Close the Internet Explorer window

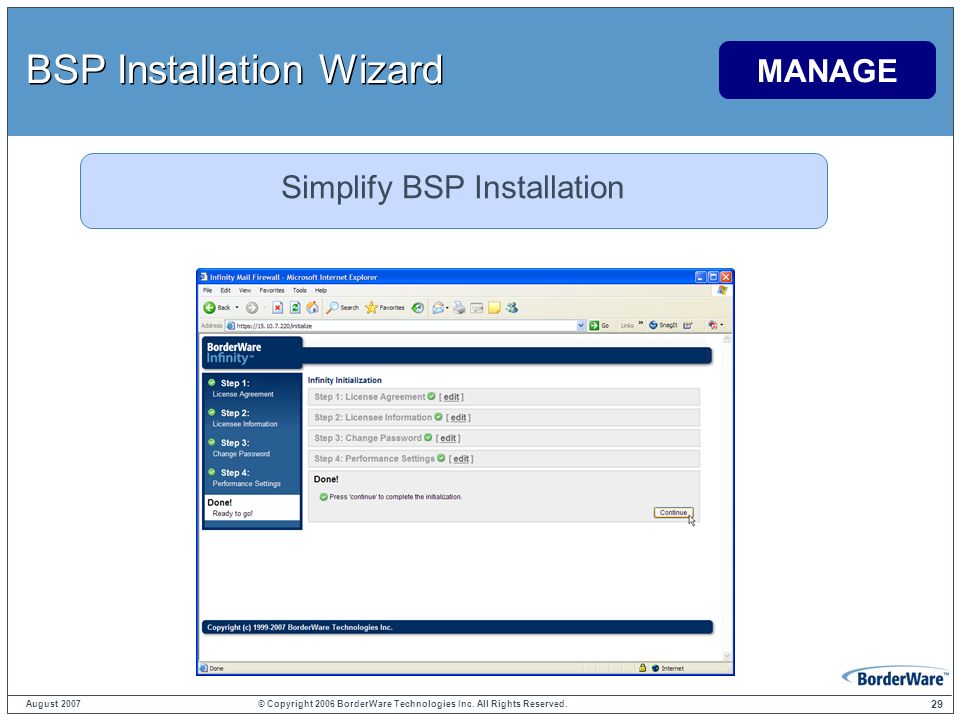726,277
